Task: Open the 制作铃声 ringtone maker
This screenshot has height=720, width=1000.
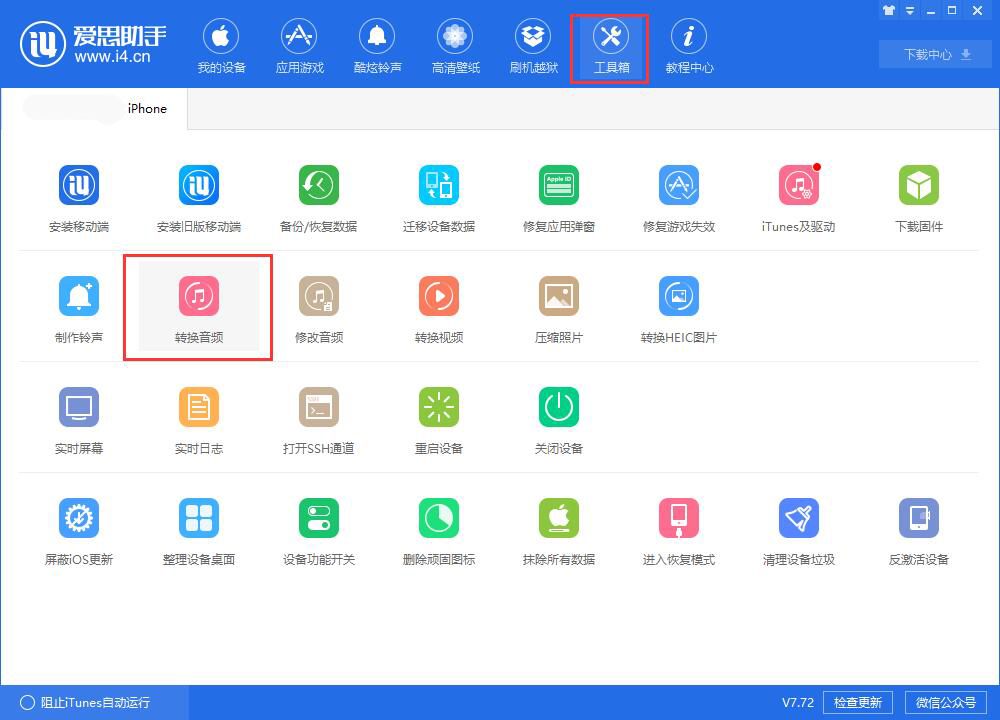Action: point(79,305)
